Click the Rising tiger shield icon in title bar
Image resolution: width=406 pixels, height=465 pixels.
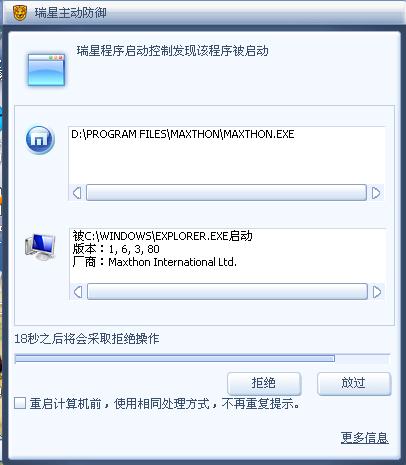coord(20,13)
